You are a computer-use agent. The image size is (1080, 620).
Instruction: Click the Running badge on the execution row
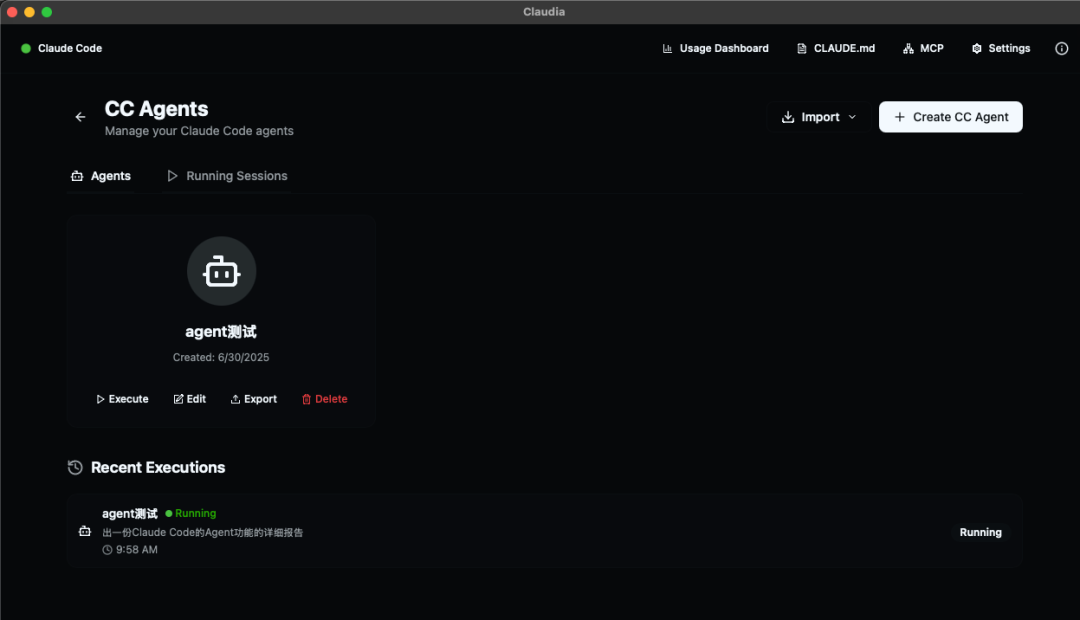click(981, 532)
